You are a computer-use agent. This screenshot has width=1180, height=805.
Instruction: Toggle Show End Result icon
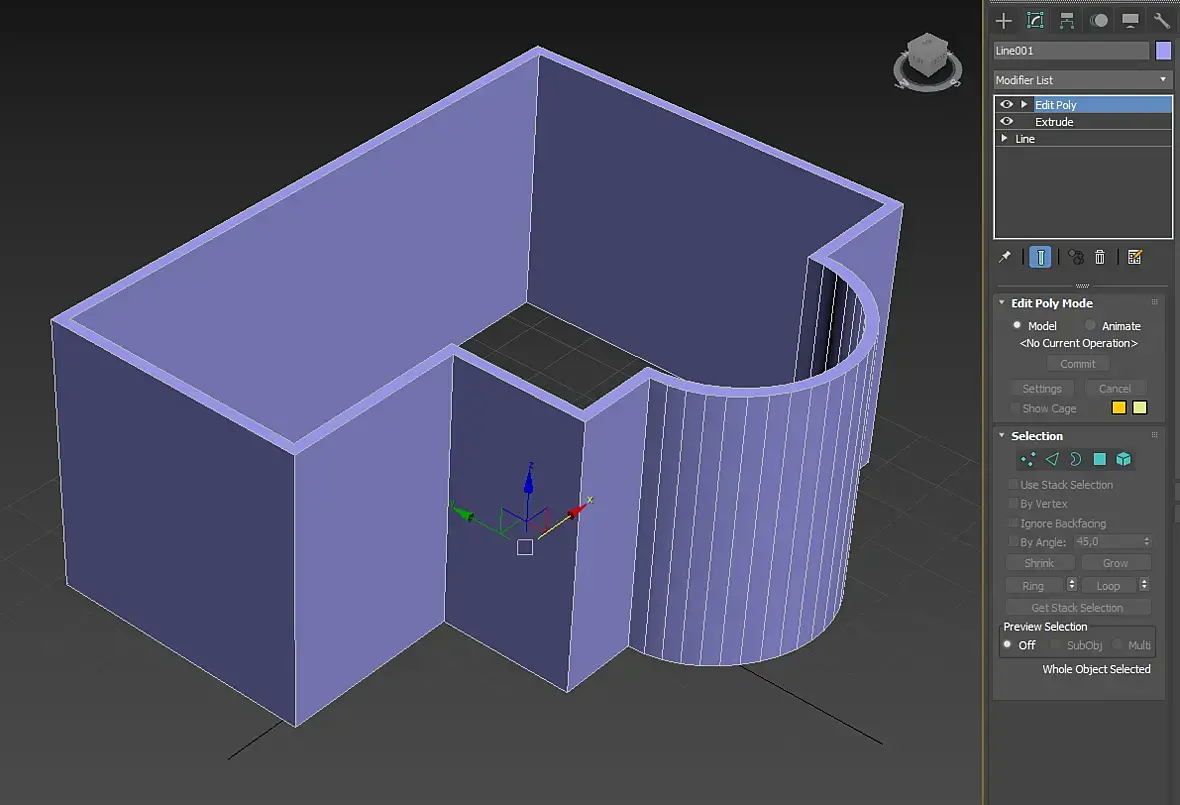(x=1040, y=257)
